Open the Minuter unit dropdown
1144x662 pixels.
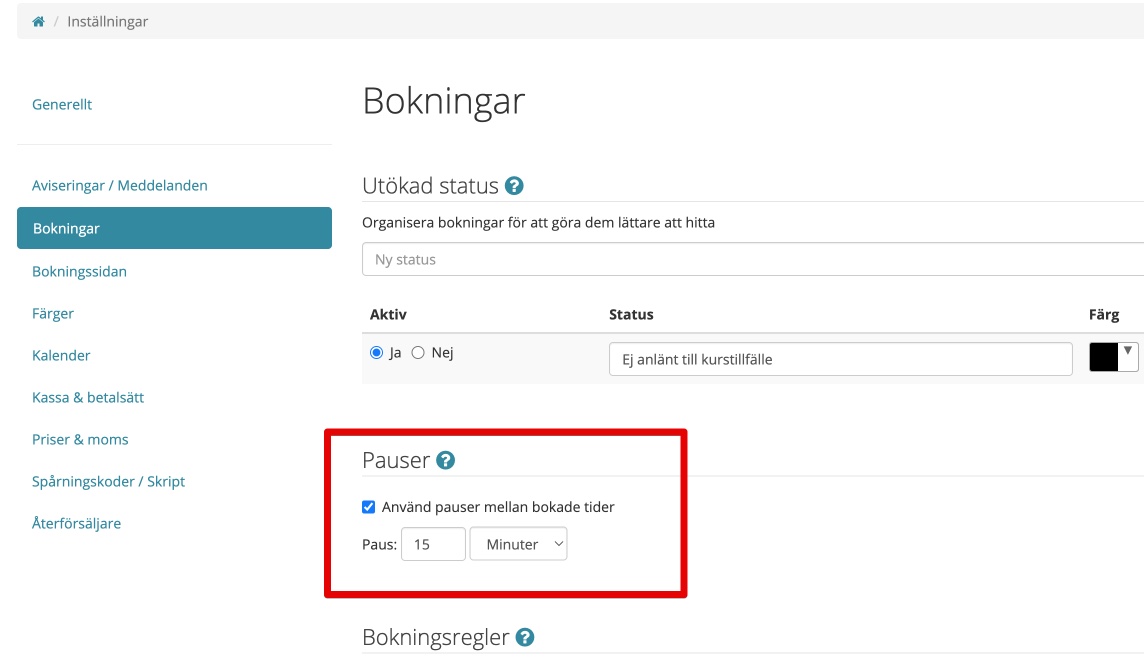[518, 543]
